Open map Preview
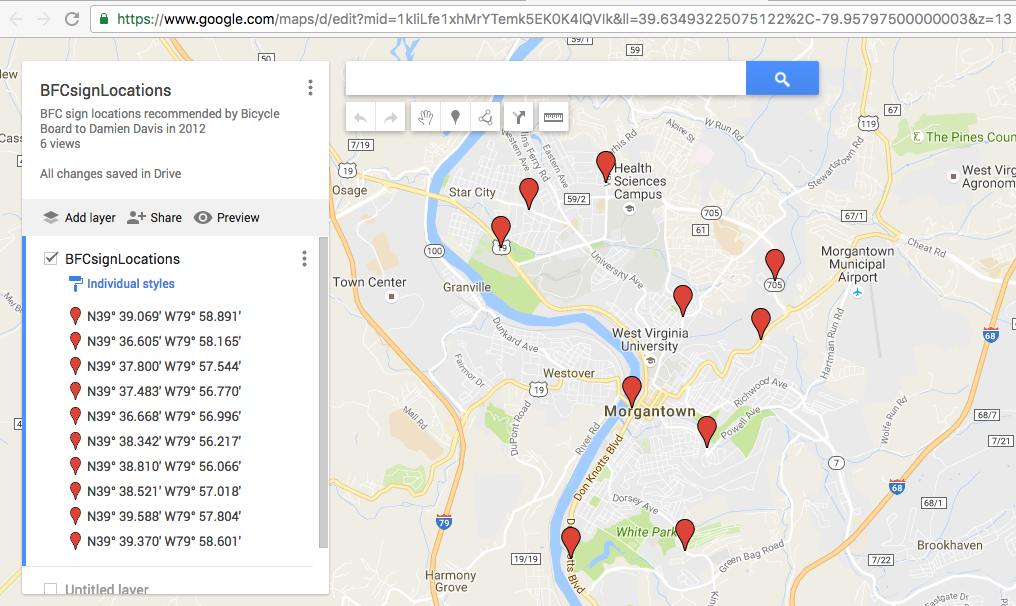This screenshot has width=1016, height=606. click(226, 217)
